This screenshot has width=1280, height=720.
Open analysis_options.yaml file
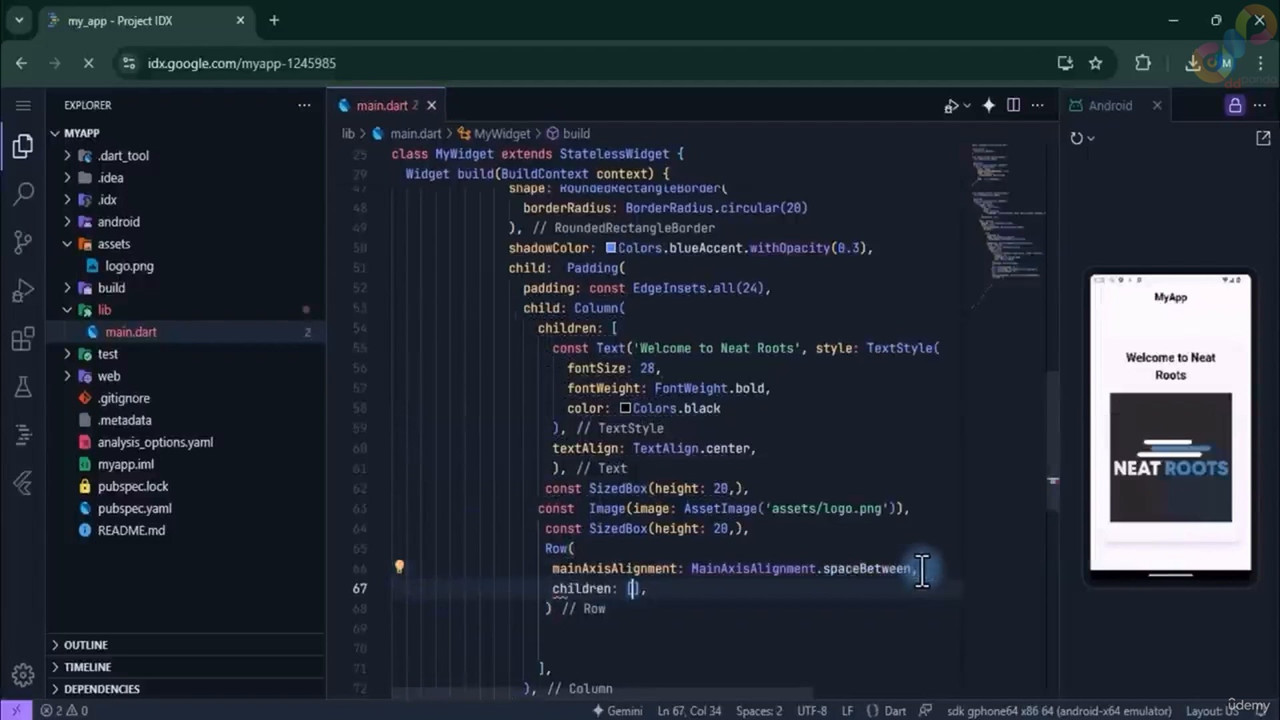[x=155, y=442]
